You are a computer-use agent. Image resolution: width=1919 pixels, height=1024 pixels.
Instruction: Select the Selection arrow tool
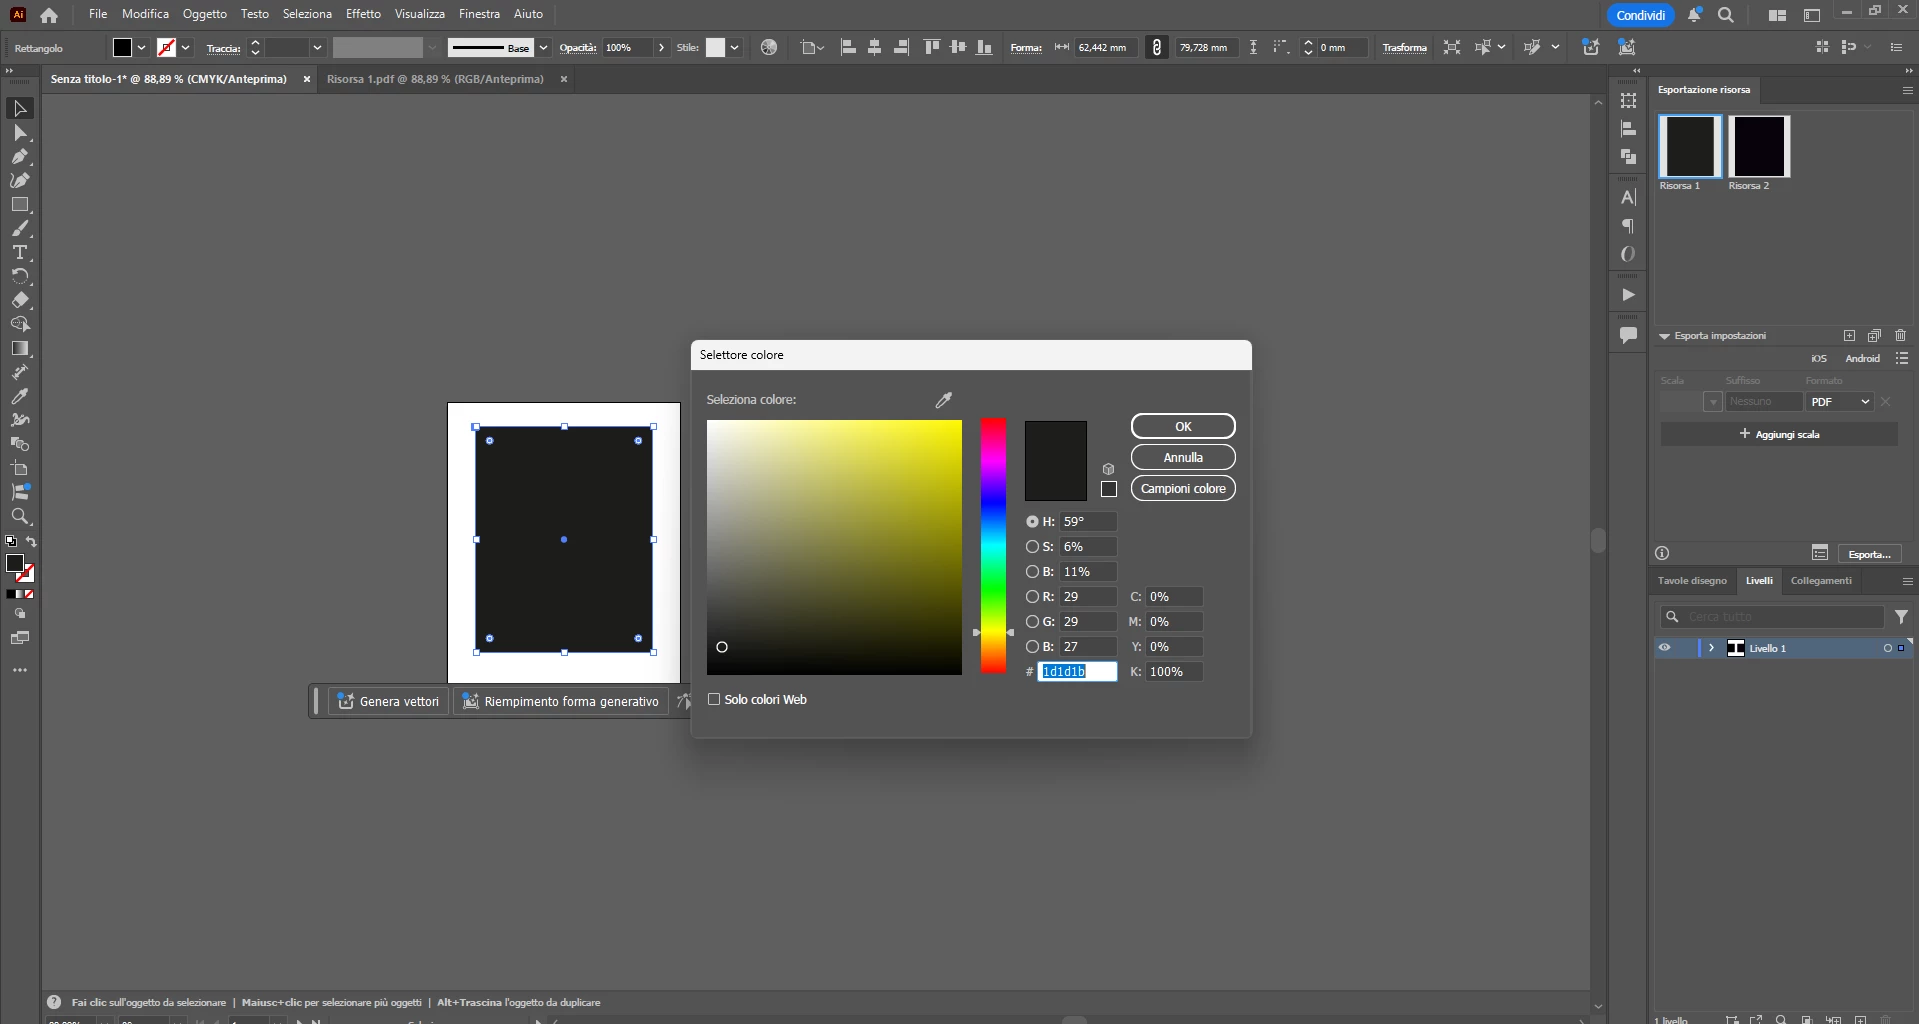click(20, 108)
